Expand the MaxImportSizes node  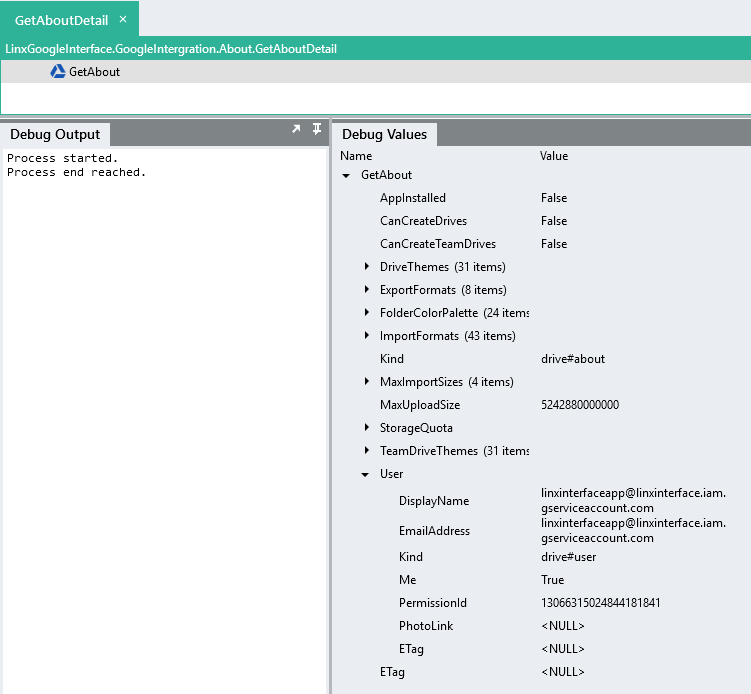(367, 381)
